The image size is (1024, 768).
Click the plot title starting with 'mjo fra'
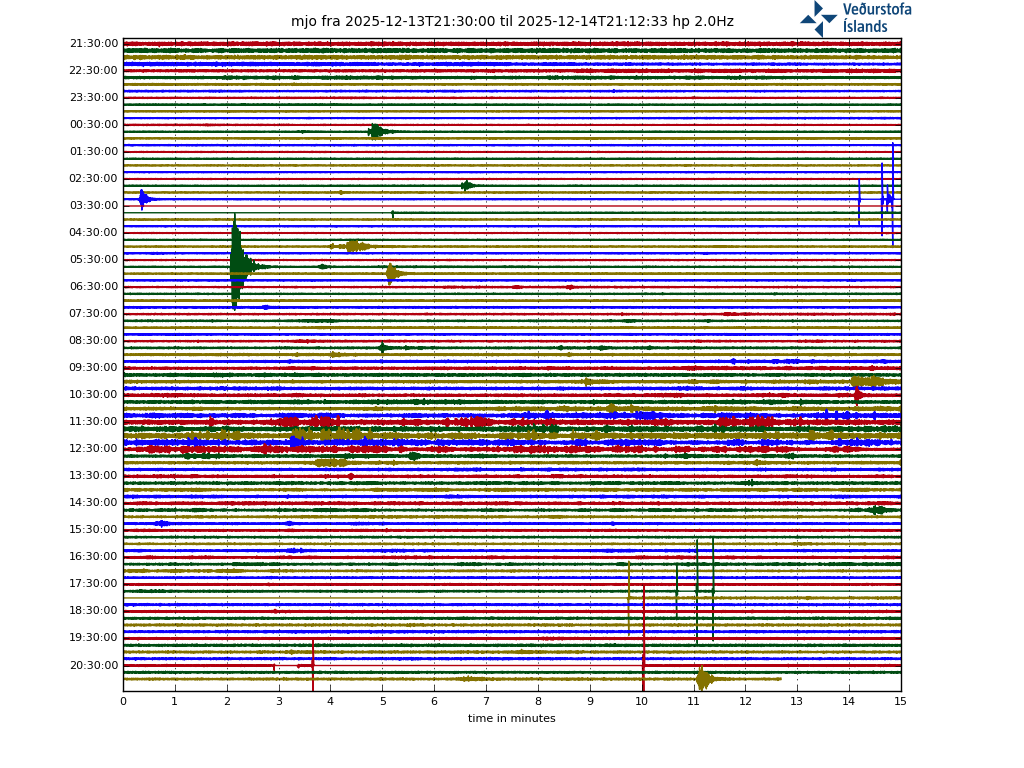tap(512, 22)
